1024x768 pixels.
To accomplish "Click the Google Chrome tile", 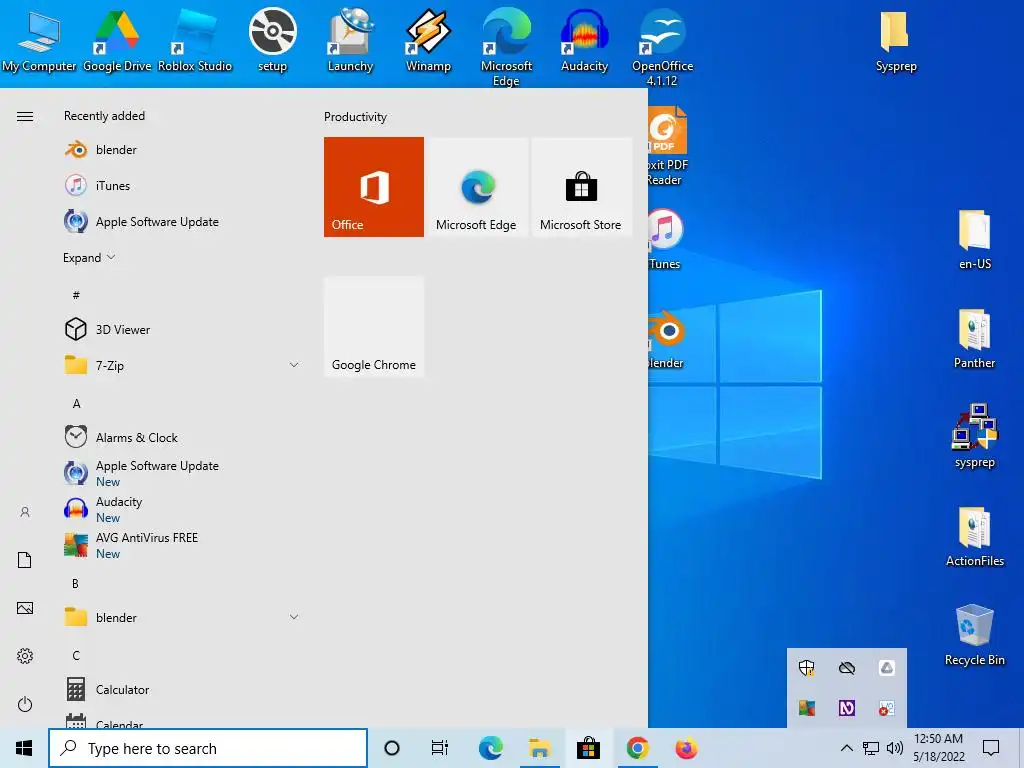I will point(374,327).
